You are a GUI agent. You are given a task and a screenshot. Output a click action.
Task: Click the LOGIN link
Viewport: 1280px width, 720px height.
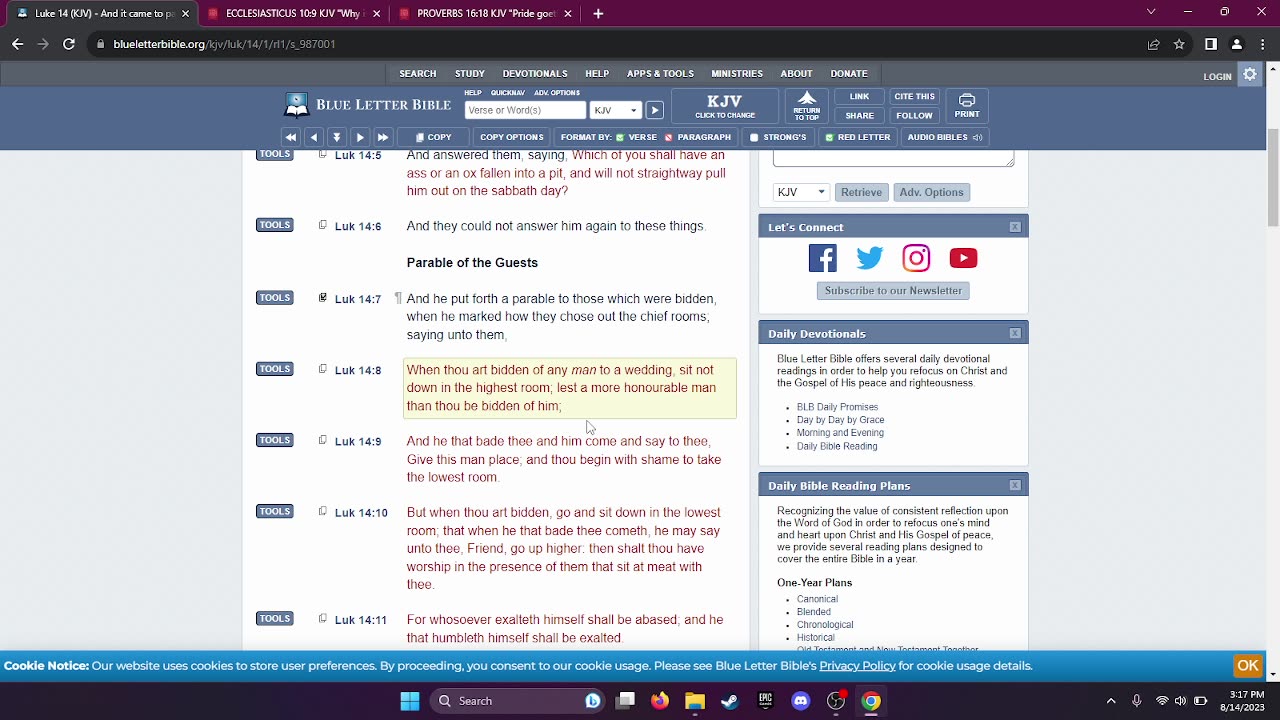tap(1217, 76)
